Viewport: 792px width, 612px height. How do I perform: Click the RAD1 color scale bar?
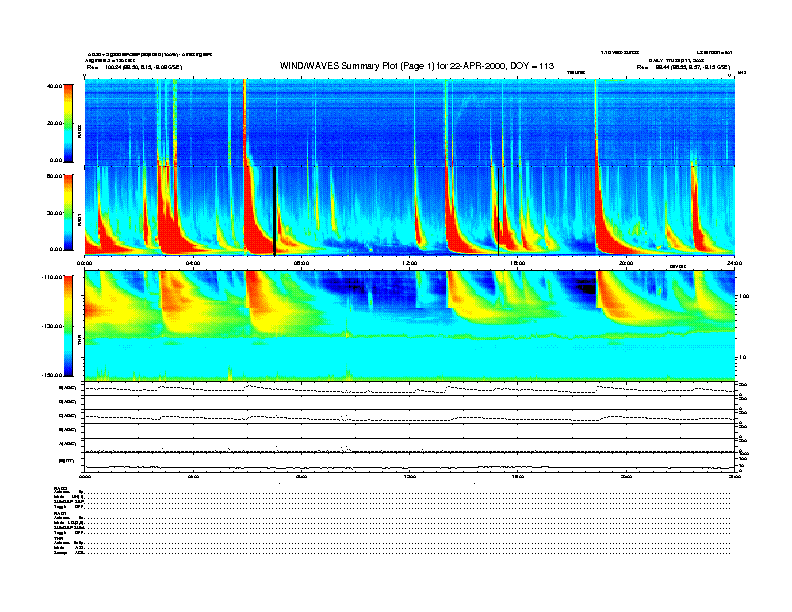pos(67,211)
